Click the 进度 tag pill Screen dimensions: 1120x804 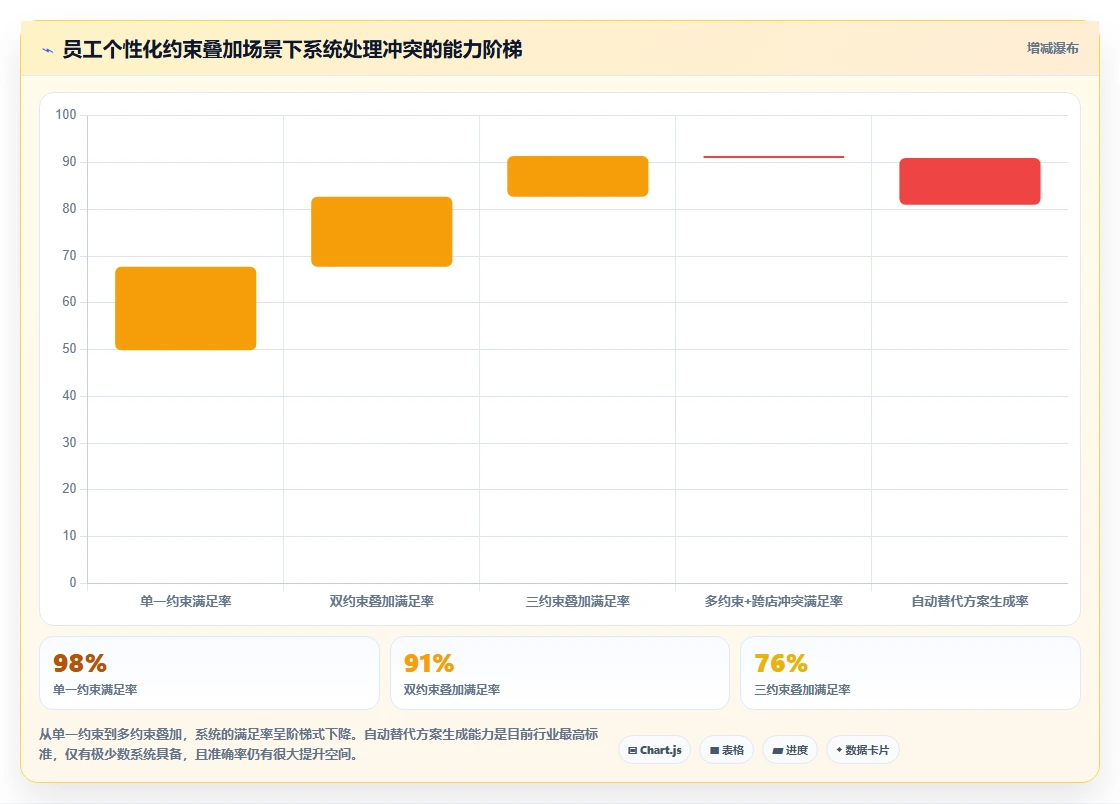coord(790,750)
